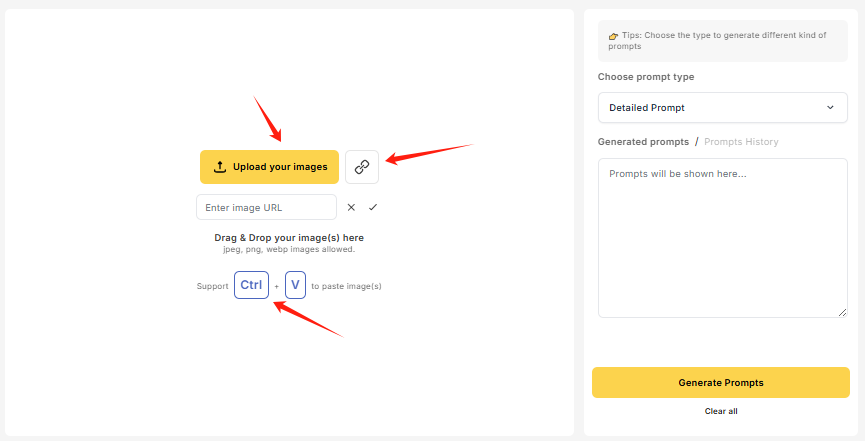This screenshot has width=865, height=441.
Task: Grab the textarea resize handle corner
Action: coord(842,312)
